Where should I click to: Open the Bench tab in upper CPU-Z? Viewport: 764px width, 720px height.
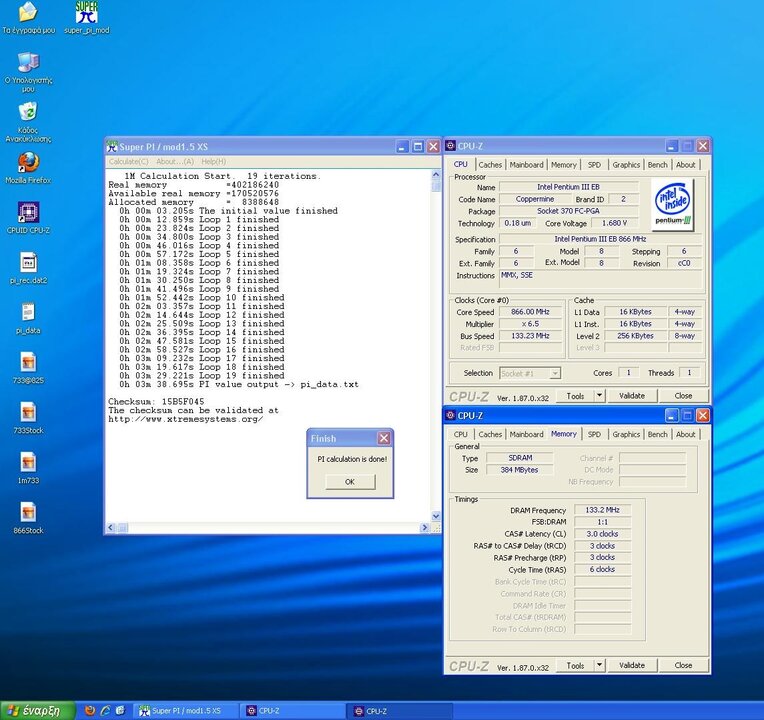(x=657, y=165)
